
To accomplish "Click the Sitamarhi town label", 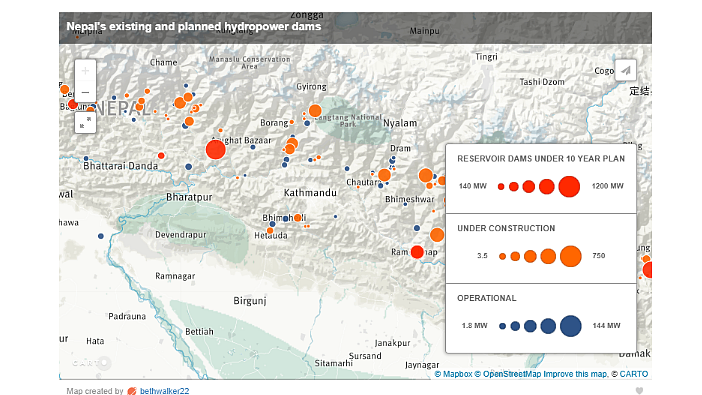I will (333, 363).
